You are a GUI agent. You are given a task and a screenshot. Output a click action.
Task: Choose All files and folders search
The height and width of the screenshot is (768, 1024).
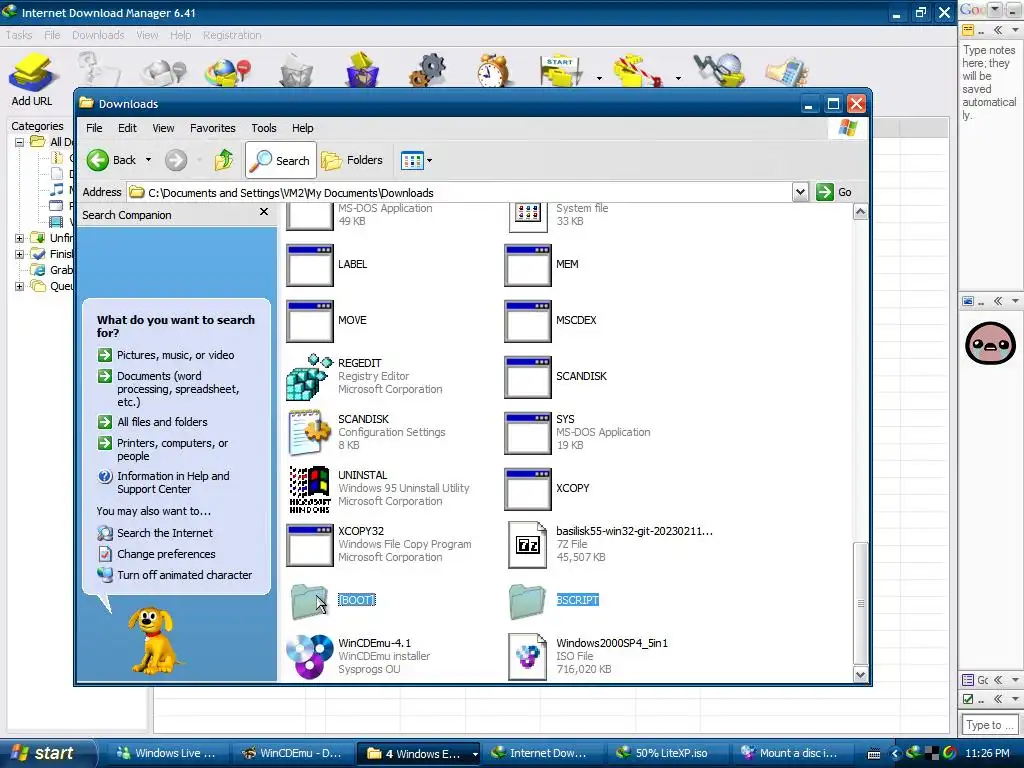point(162,422)
